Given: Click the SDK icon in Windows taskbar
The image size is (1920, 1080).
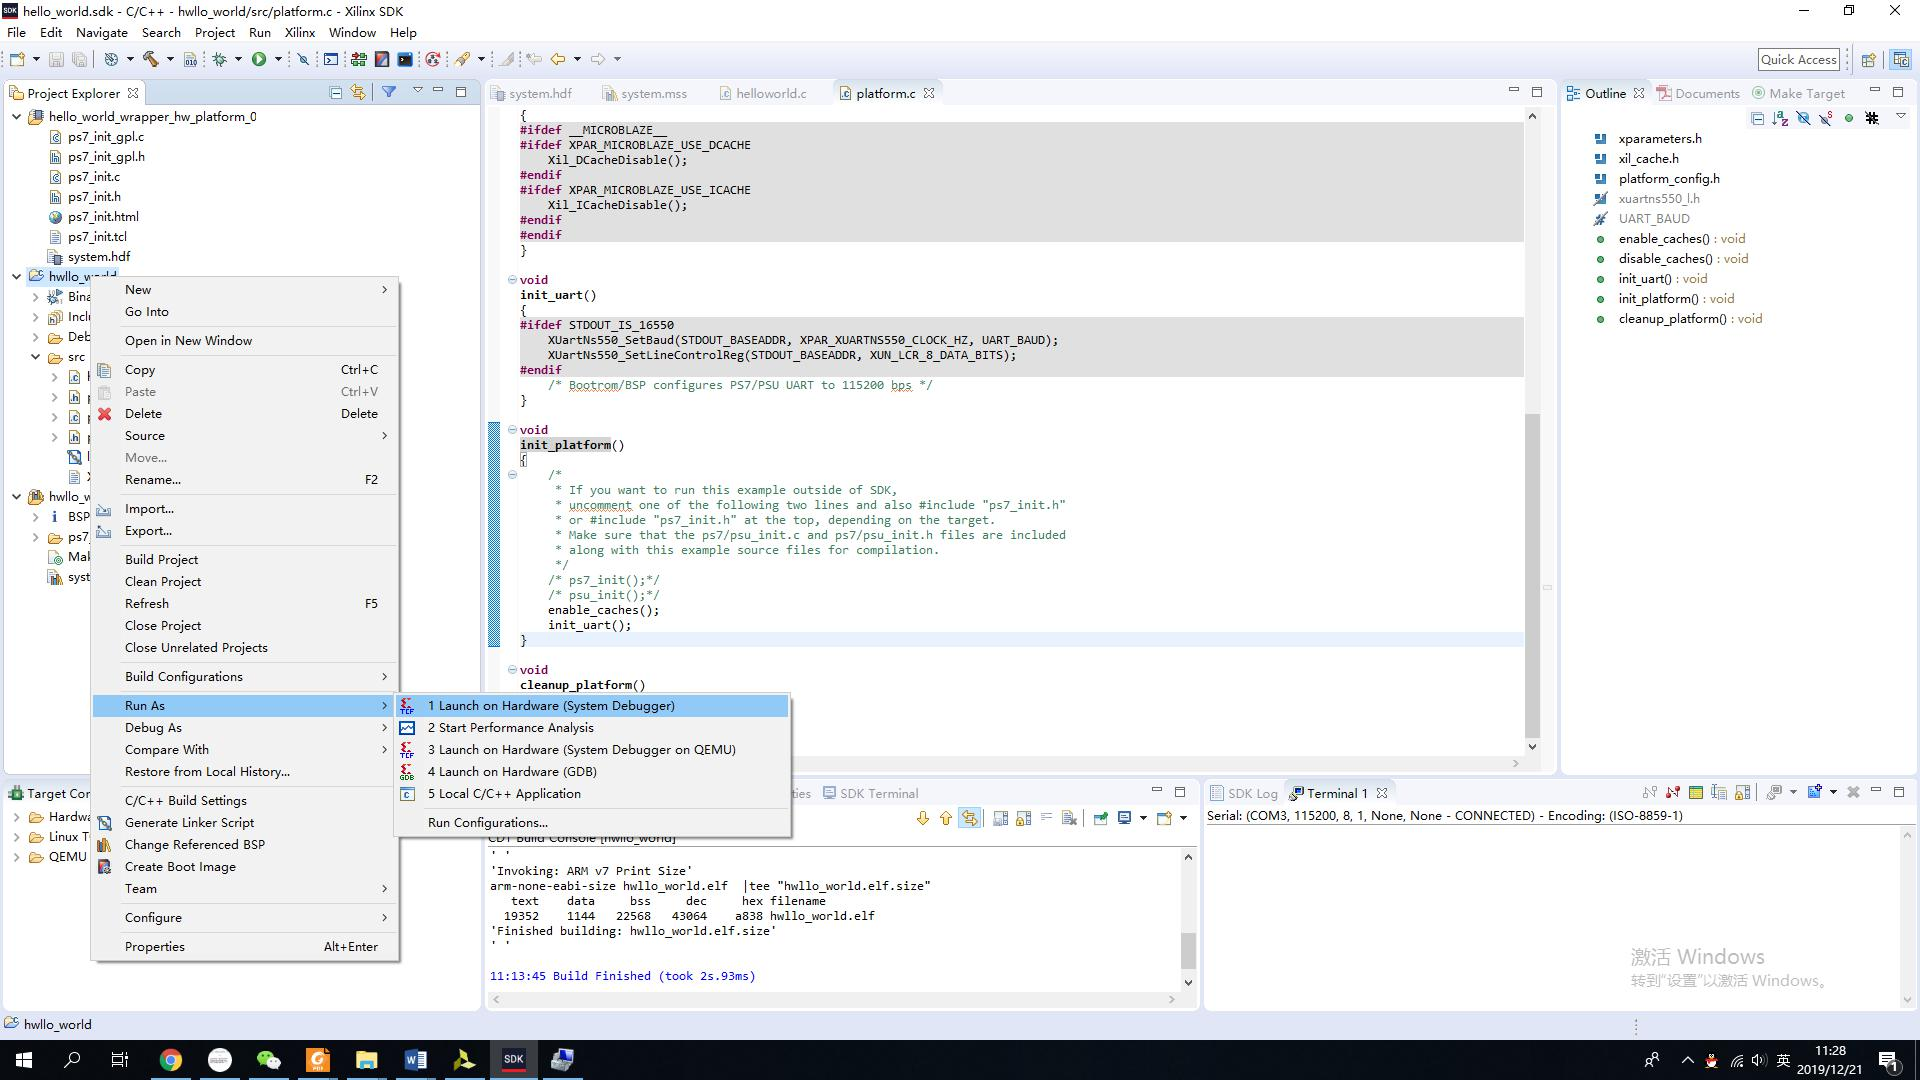Looking at the screenshot, I should [x=513, y=1059].
